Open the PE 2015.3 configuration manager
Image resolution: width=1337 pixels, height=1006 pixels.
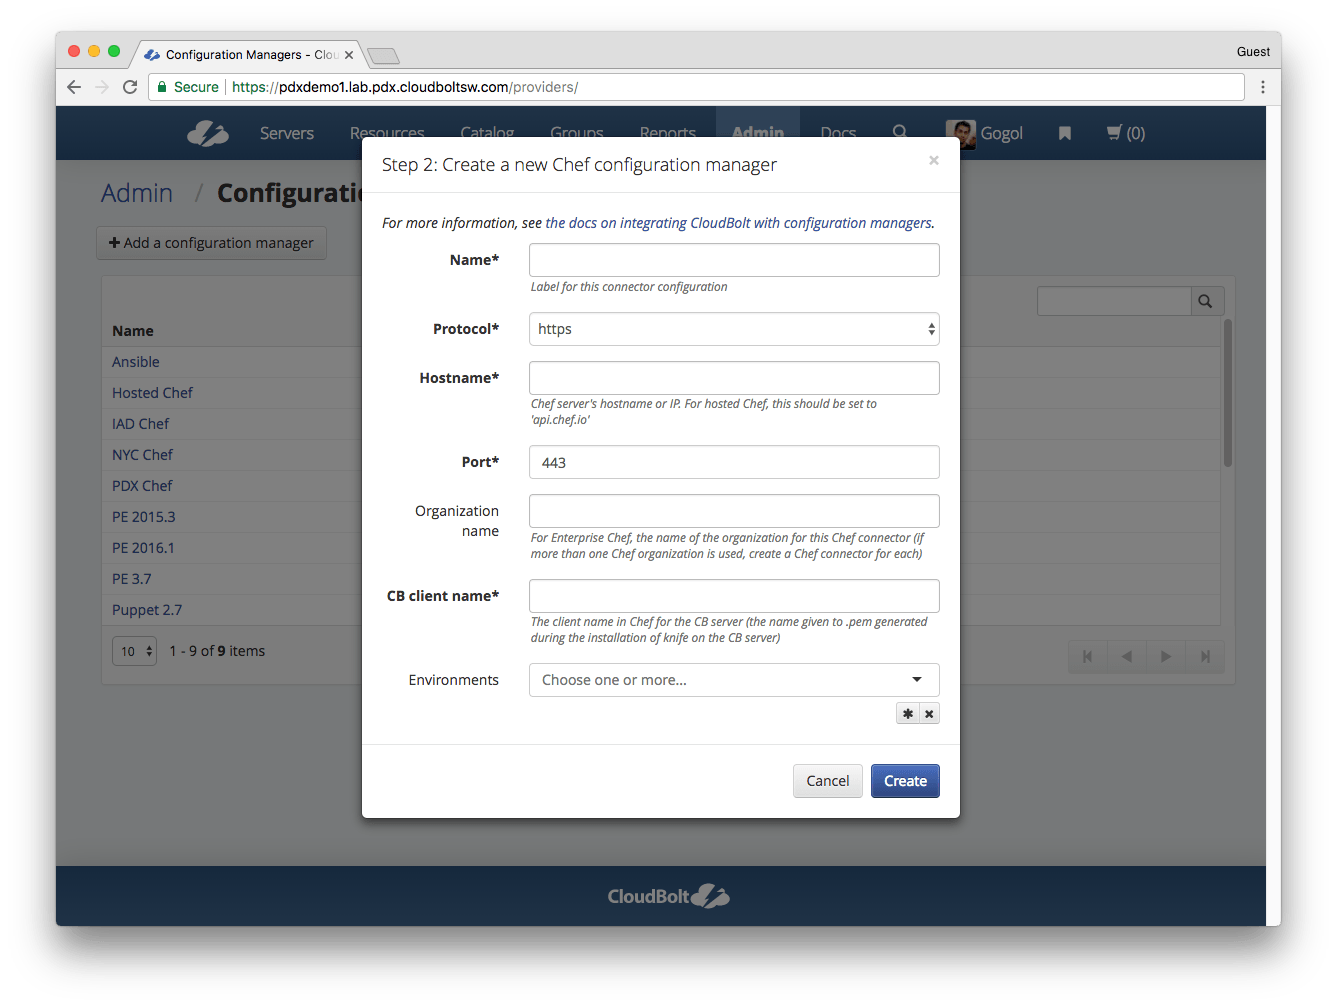click(x=144, y=517)
